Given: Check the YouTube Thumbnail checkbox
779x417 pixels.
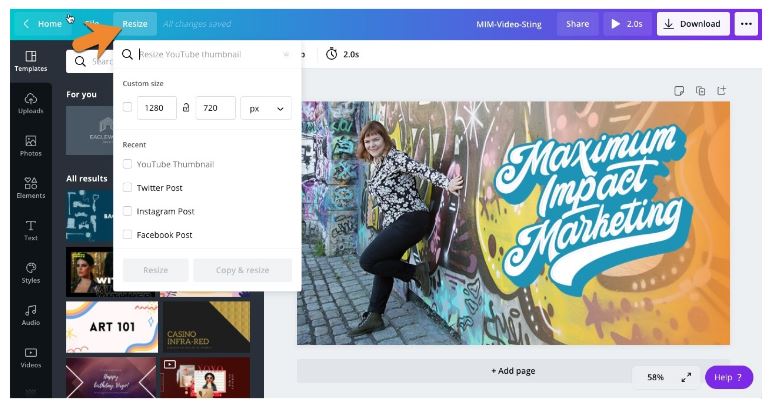Looking at the screenshot, I should pyautogui.click(x=127, y=164).
